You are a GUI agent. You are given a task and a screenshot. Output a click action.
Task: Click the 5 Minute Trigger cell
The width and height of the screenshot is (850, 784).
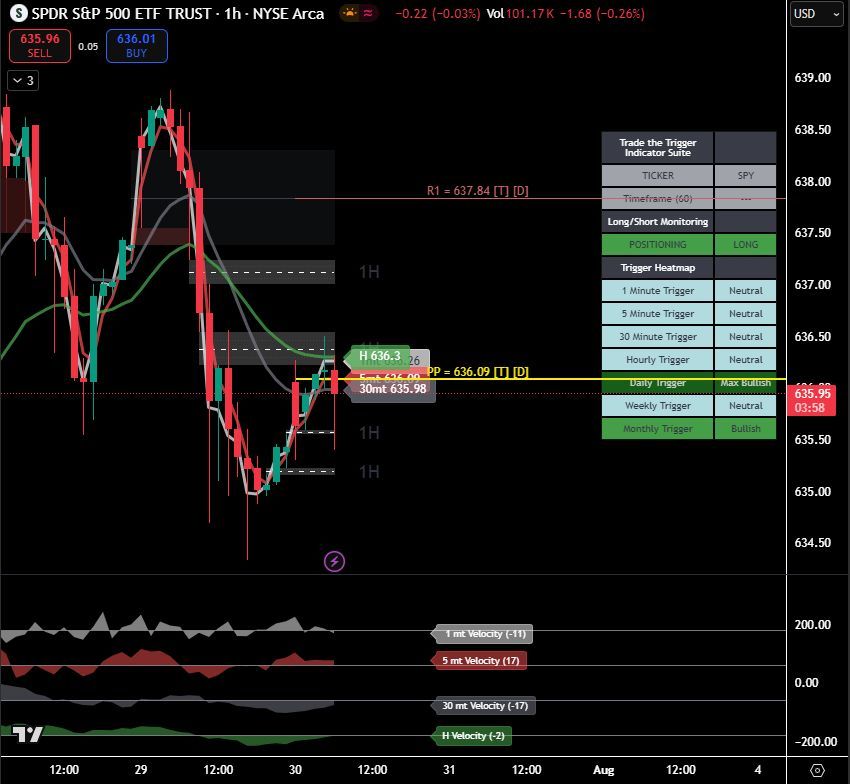click(658, 313)
